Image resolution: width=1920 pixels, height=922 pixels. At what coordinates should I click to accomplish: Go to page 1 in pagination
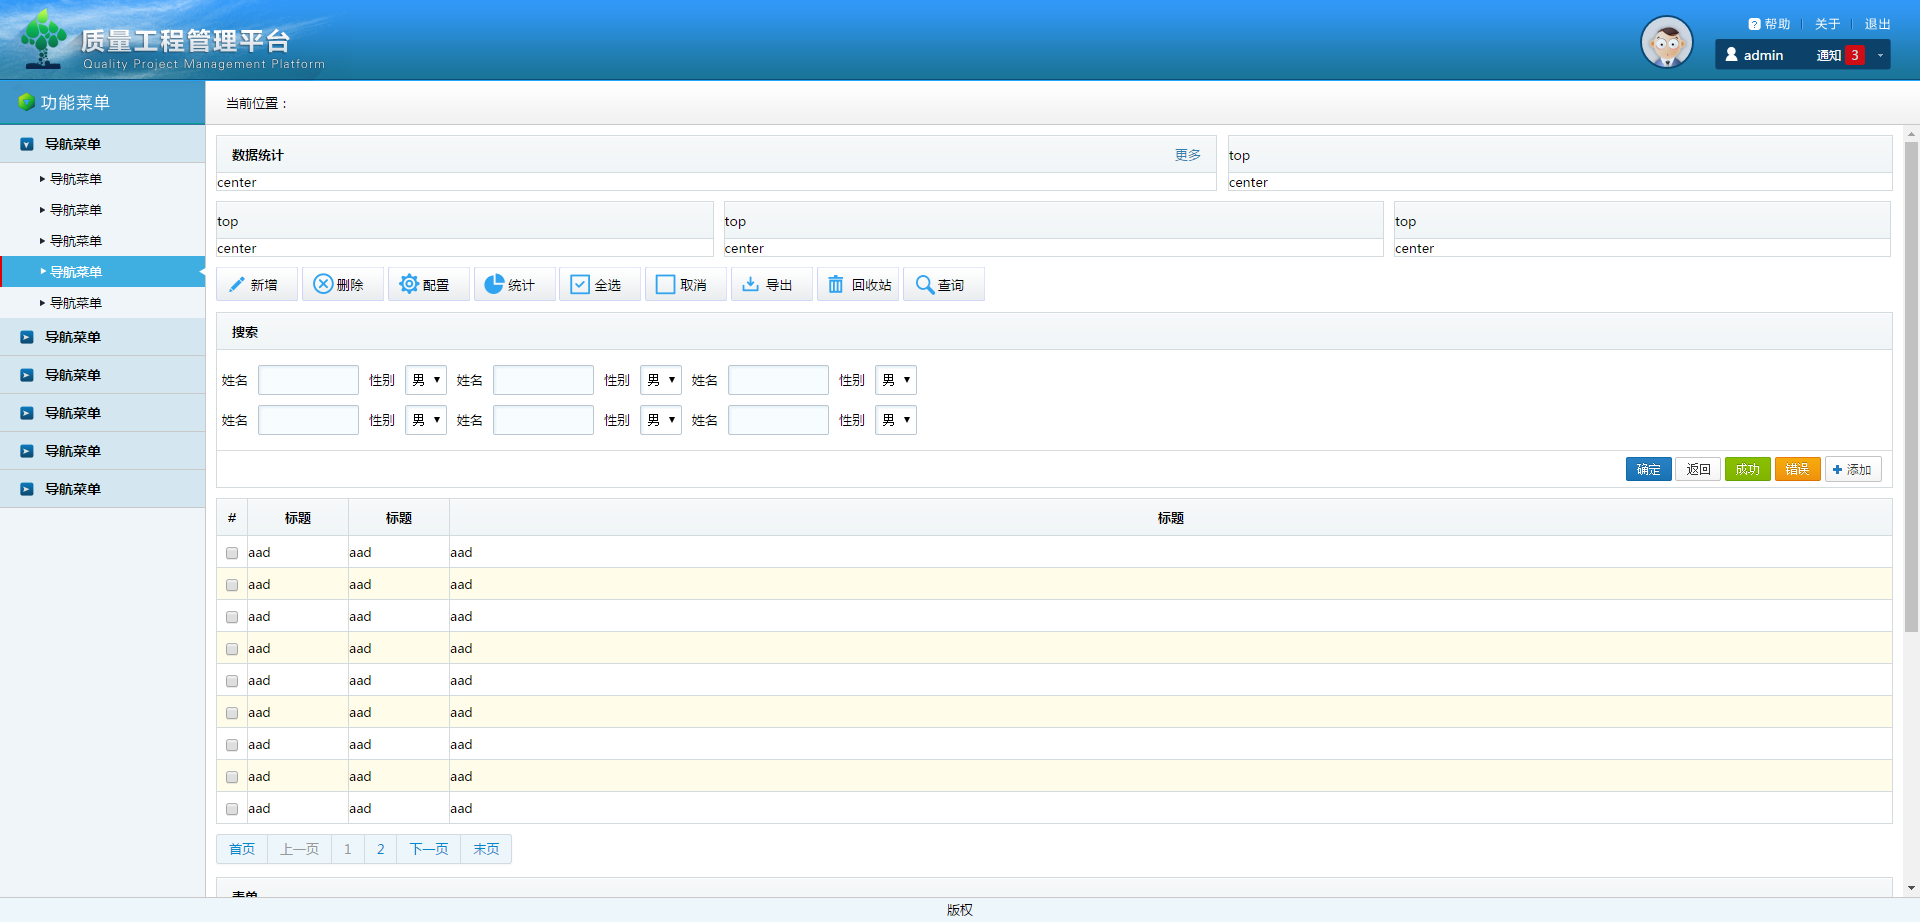[x=348, y=849]
